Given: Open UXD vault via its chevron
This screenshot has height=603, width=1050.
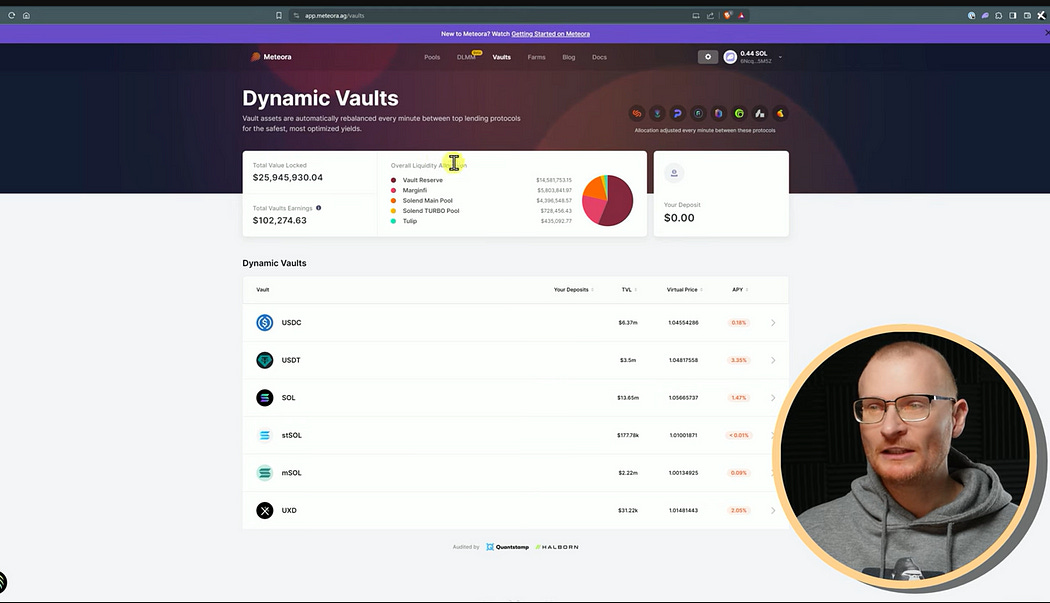Looking at the screenshot, I should pos(773,510).
